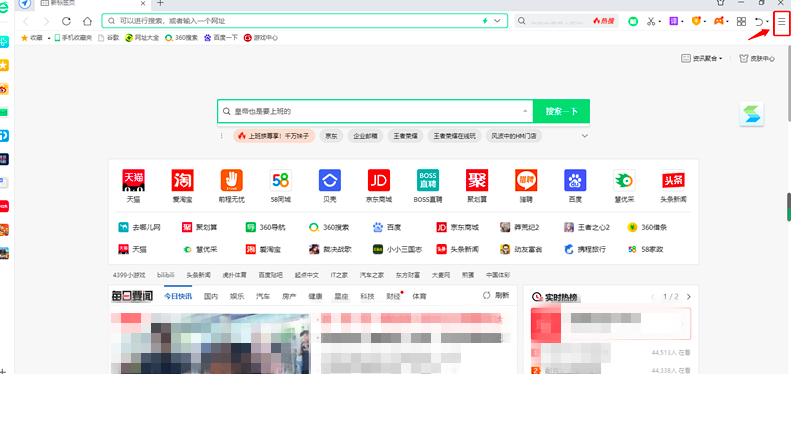Open the 58同城 tile icon
Viewport: 801px width, 445px height.
(x=280, y=180)
